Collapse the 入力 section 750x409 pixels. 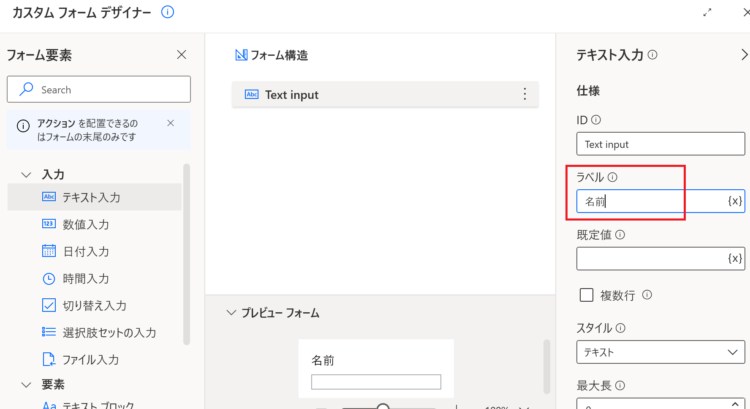[x=26, y=175]
